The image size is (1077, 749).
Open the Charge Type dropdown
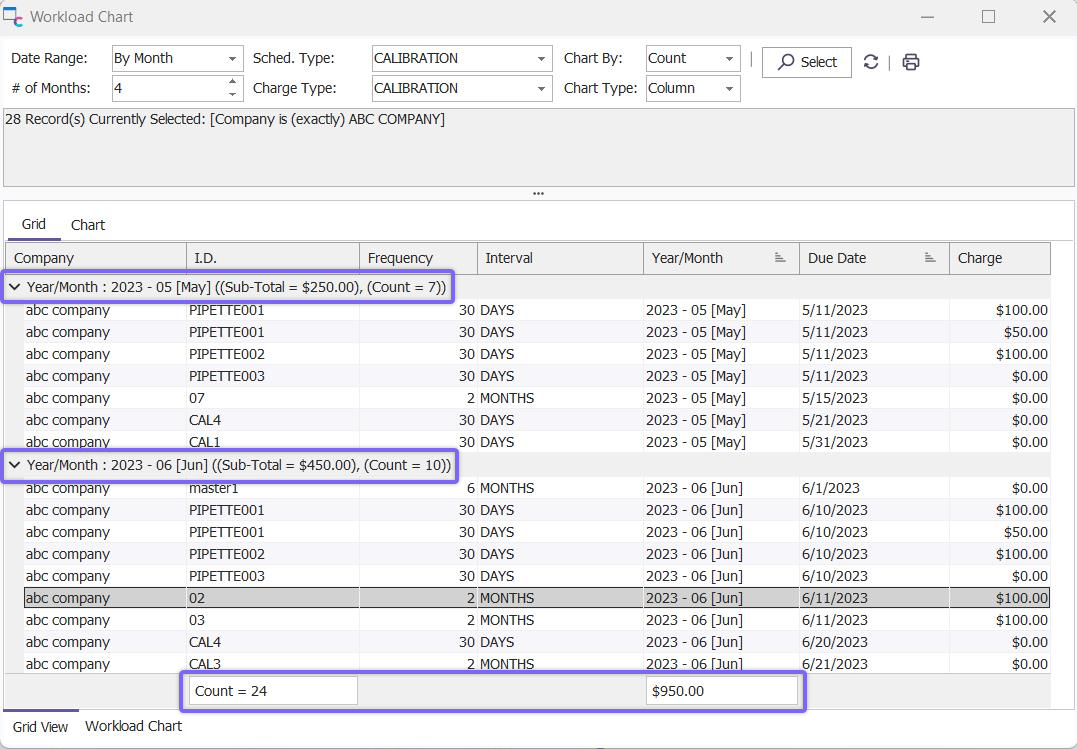pyautogui.click(x=541, y=89)
